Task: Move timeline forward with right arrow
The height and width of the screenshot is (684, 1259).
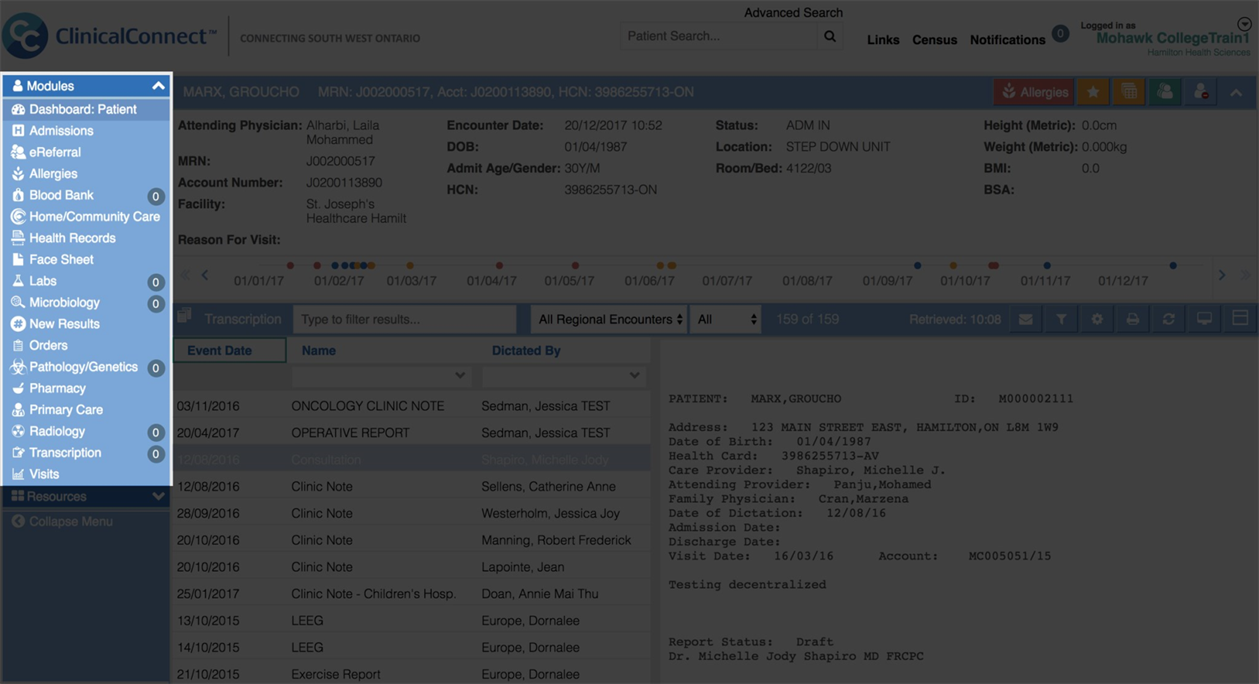Action: click(1222, 275)
